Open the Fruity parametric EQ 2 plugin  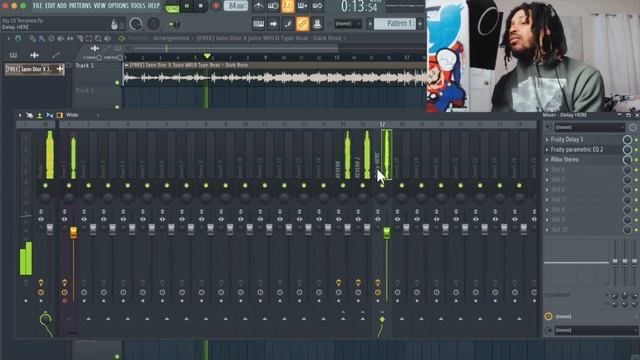(x=577, y=149)
